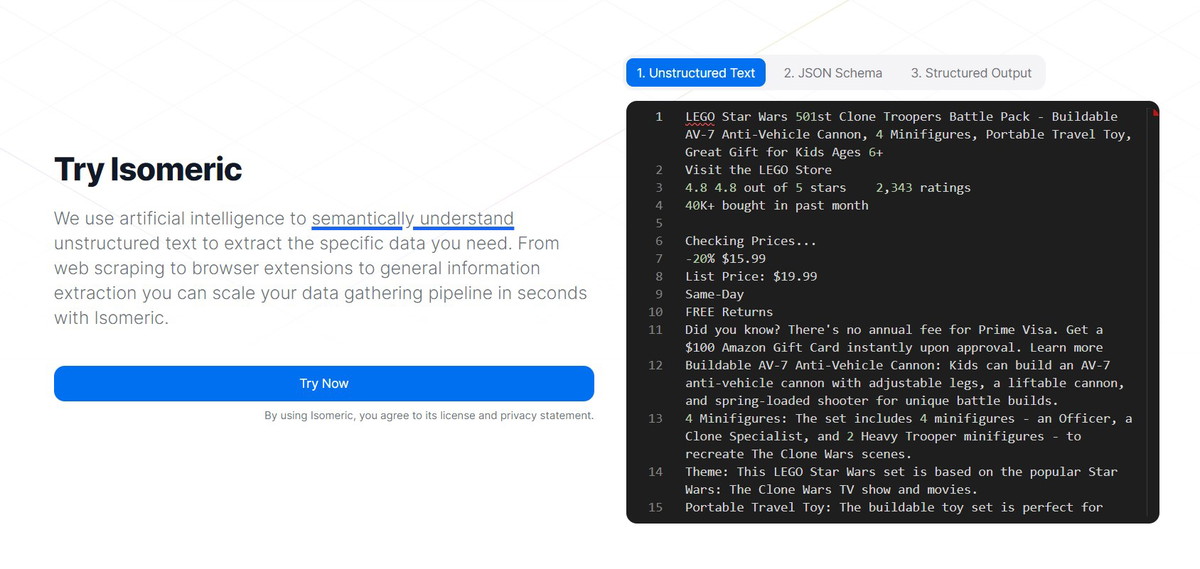Switch to the Unstructured Text tab
This screenshot has height=569, width=1200.
click(695, 73)
